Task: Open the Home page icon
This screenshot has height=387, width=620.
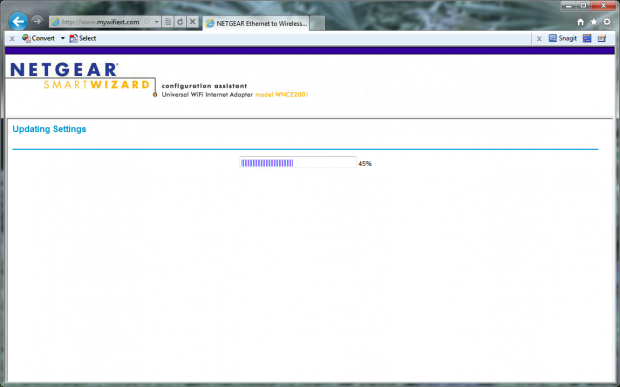Action: coord(580,22)
